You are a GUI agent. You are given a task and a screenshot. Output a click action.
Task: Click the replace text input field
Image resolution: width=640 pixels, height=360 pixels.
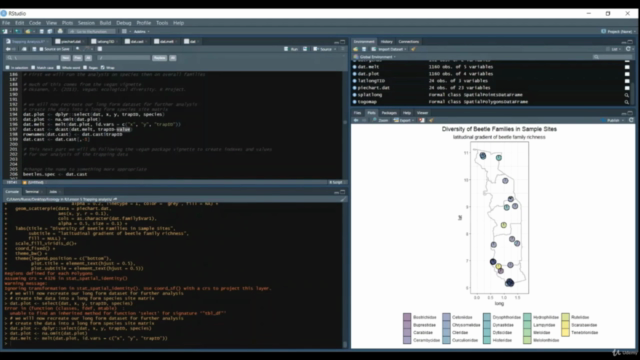pyautogui.click(x=124, y=58)
